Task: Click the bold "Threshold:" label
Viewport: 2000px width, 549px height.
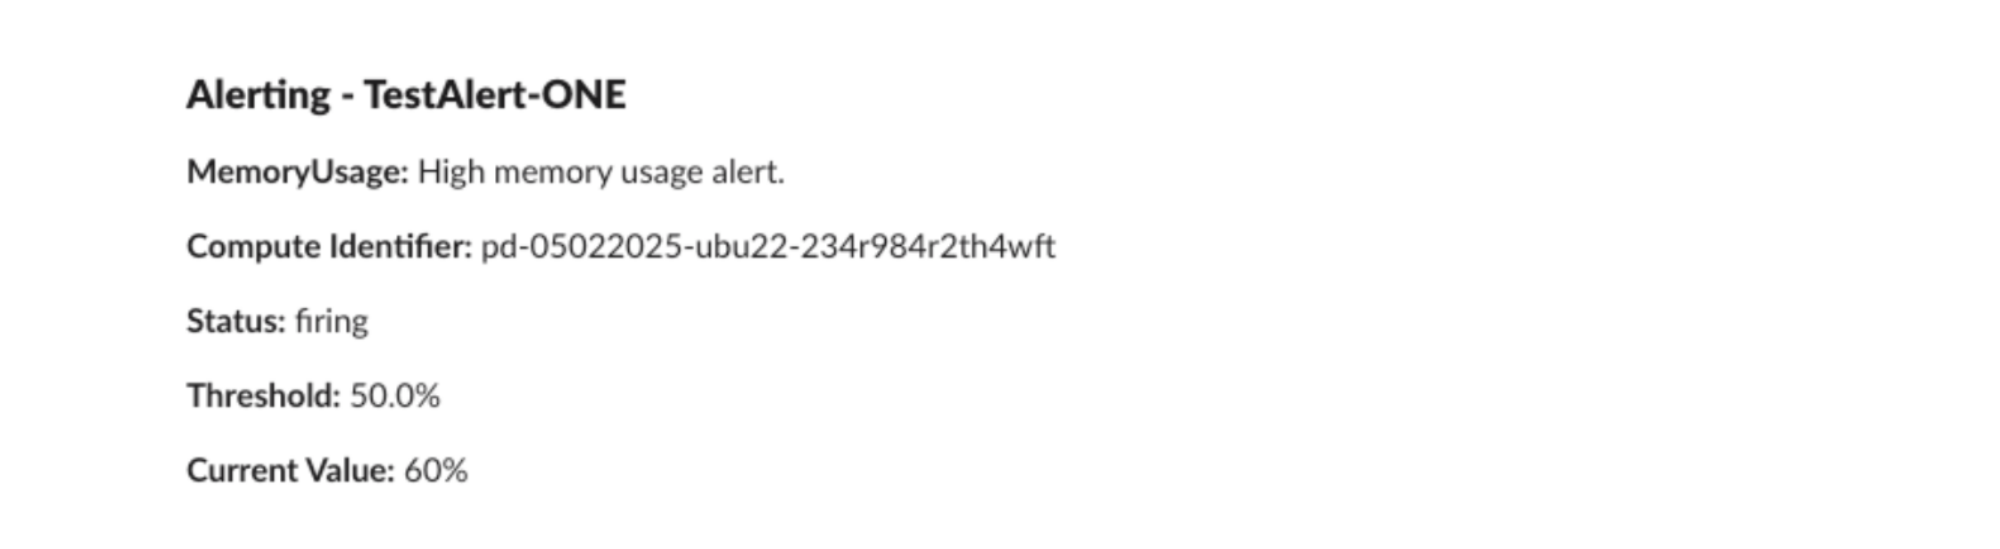Action: pyautogui.click(x=264, y=396)
